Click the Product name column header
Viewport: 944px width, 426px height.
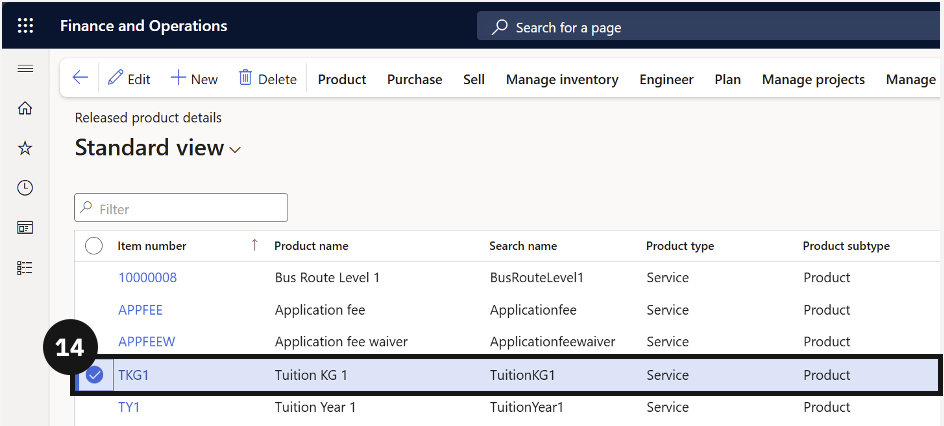coord(311,246)
